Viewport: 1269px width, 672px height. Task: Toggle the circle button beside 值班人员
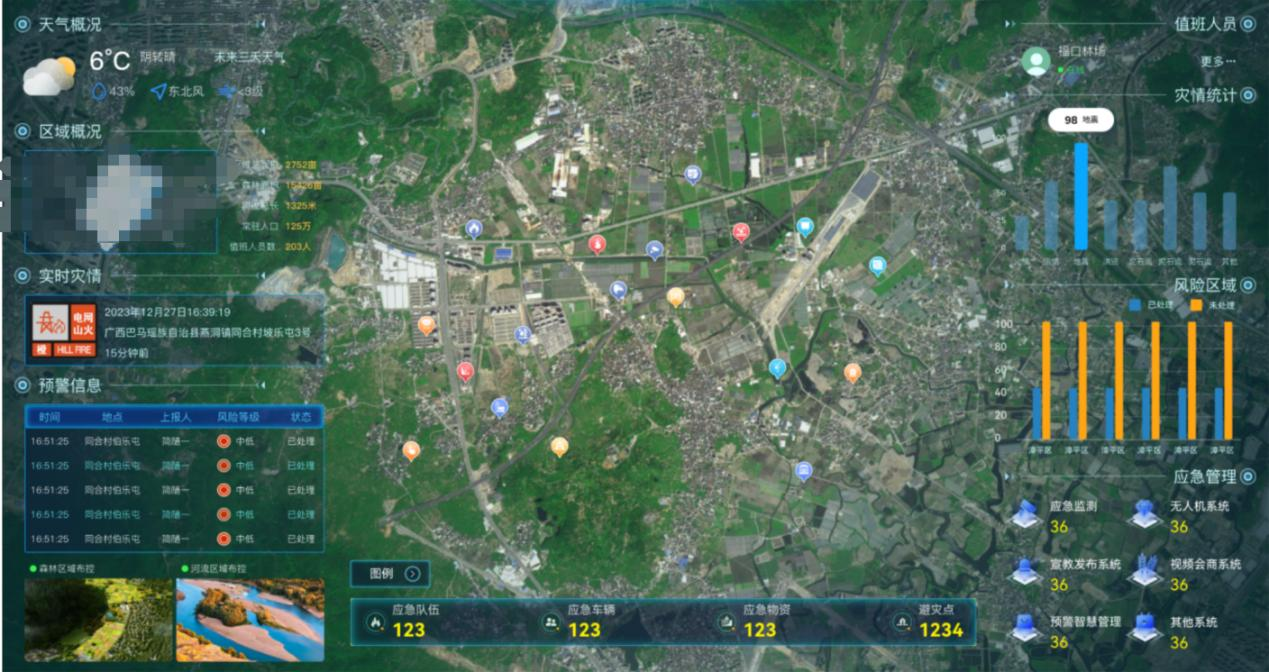(1248, 24)
